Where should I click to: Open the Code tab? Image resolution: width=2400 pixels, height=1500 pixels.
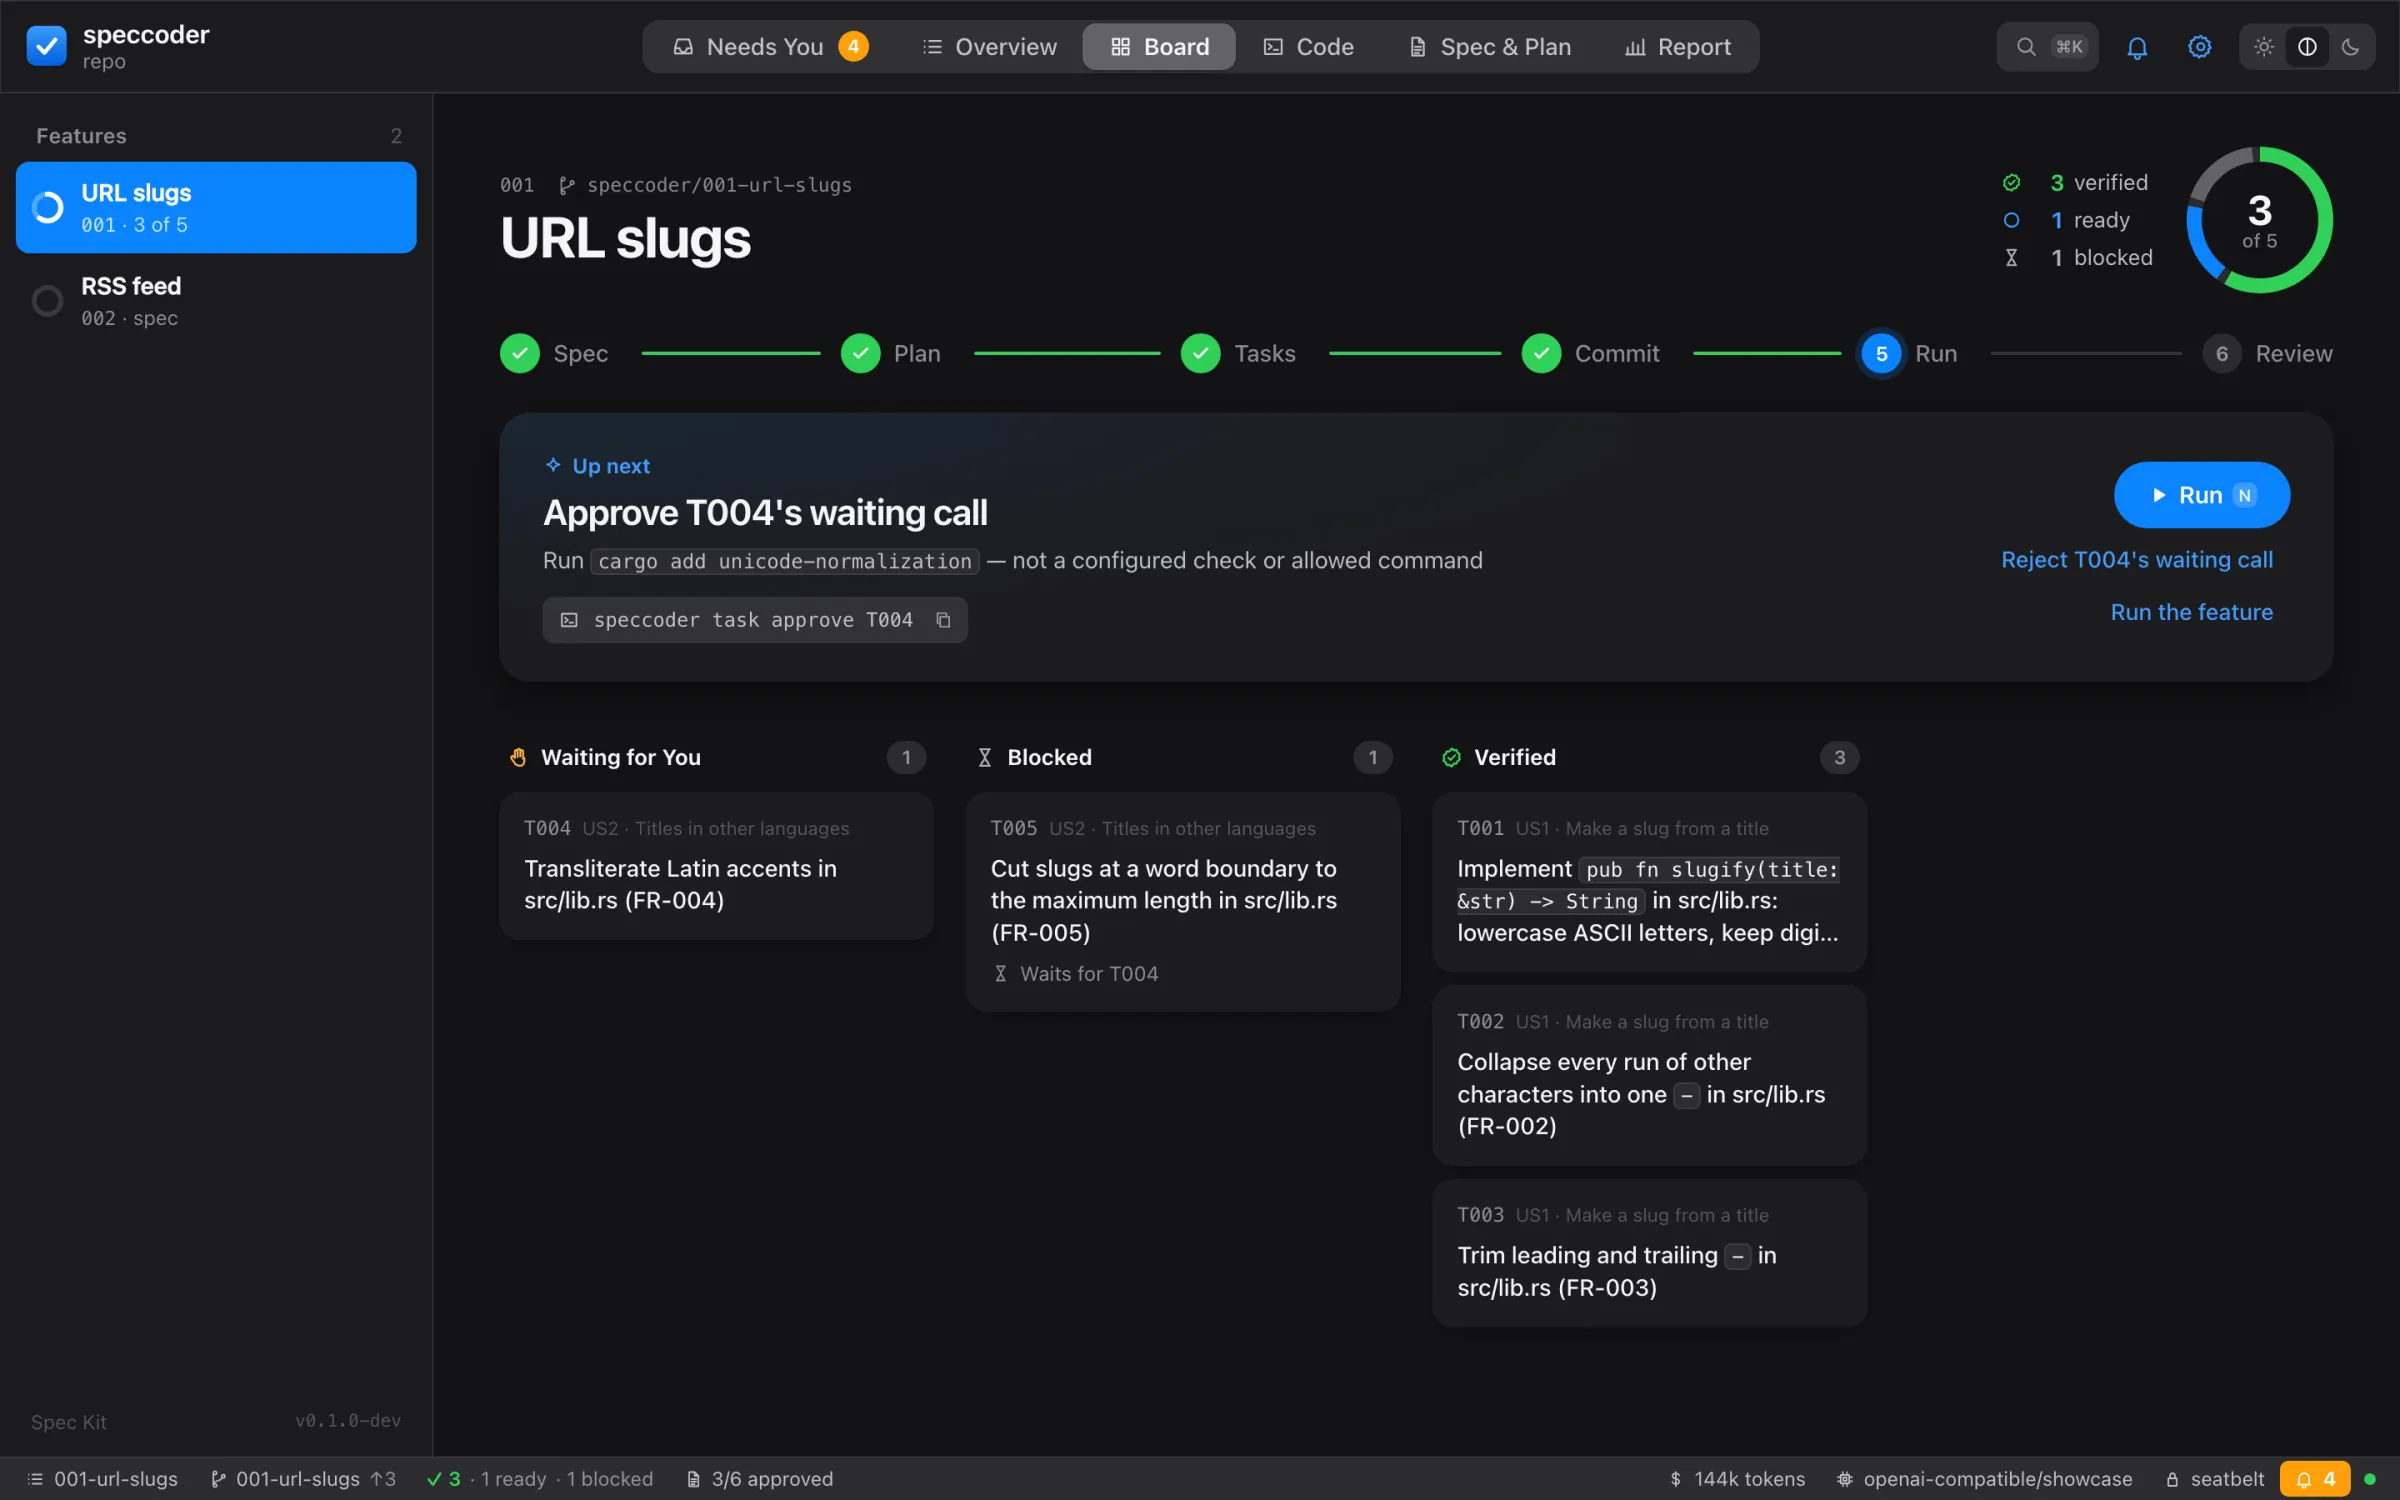1308,47
